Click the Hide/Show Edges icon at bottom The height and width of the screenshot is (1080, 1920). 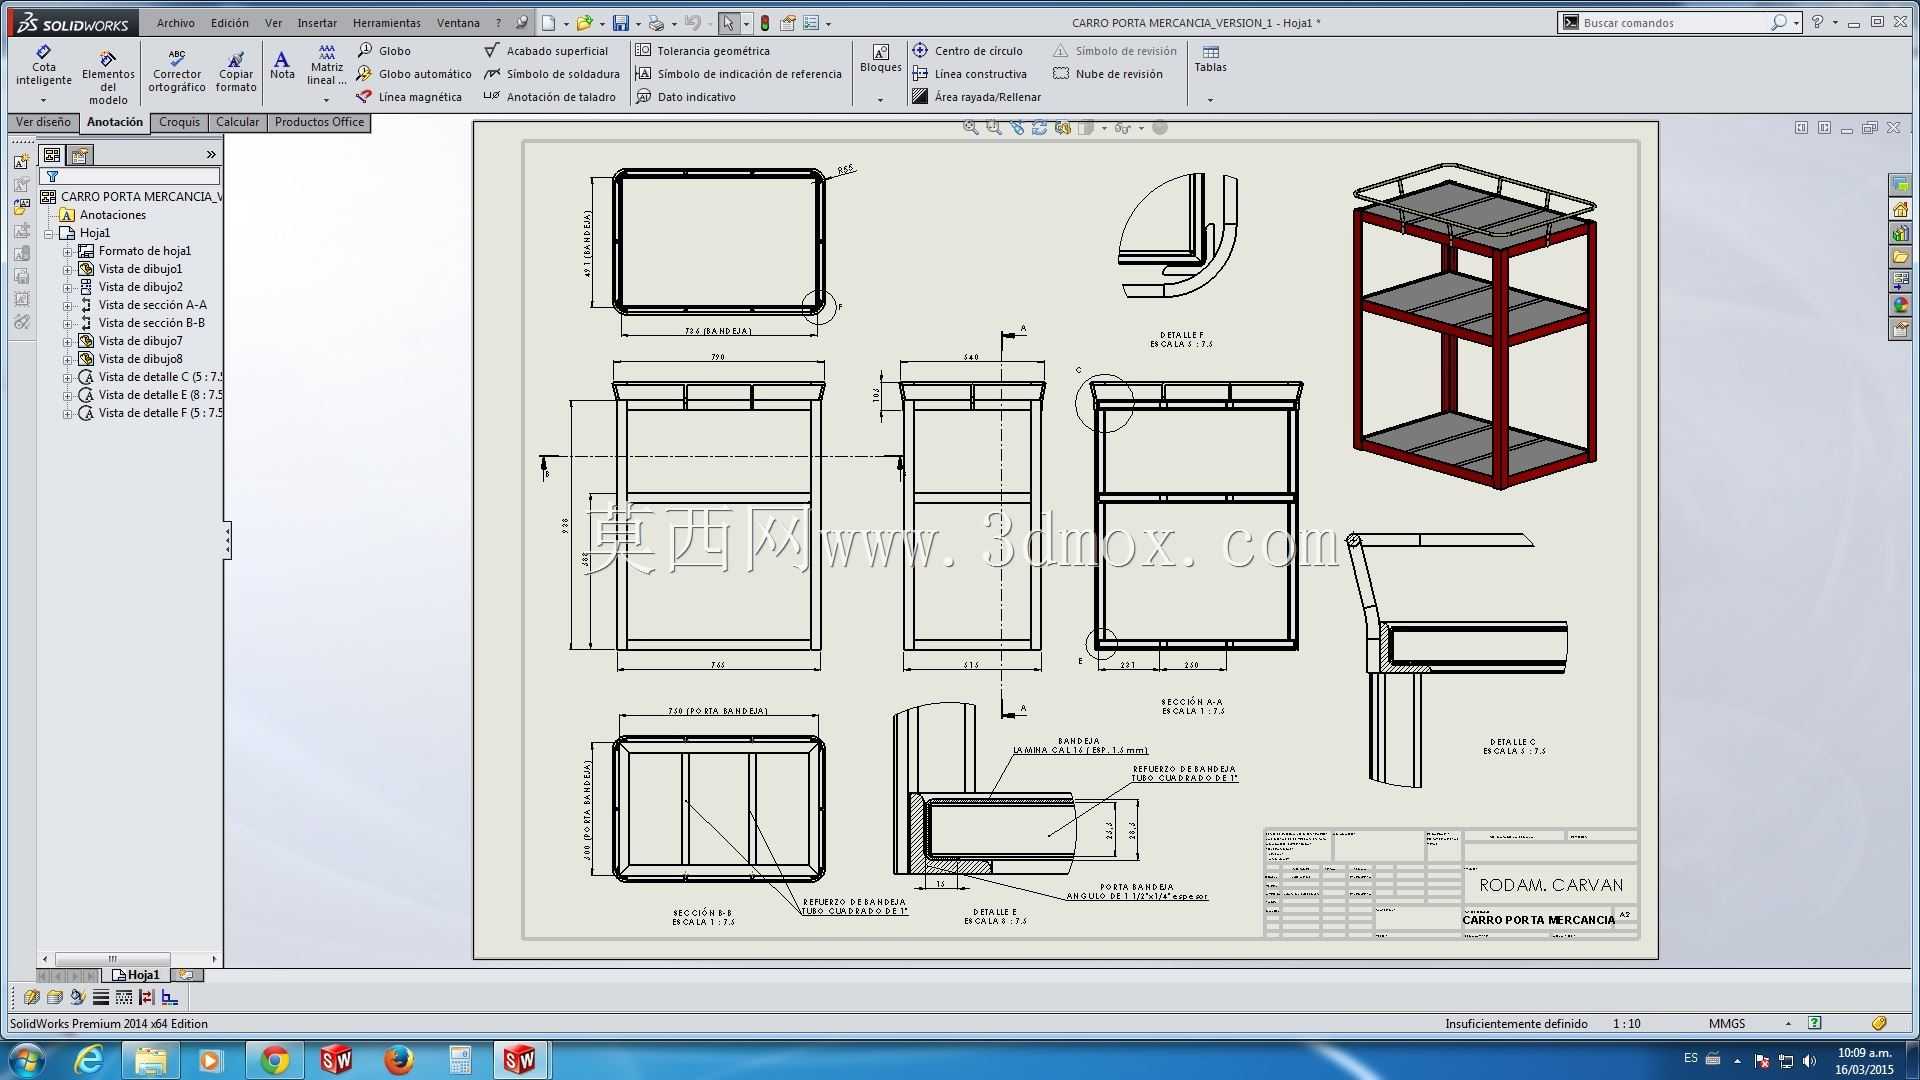[147, 997]
